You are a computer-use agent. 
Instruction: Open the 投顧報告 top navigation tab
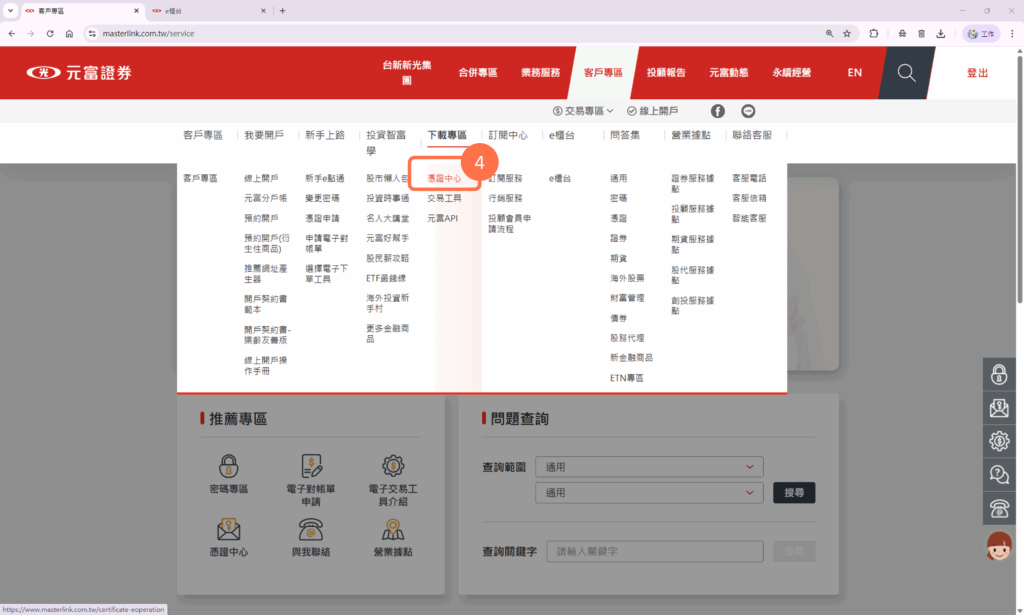point(666,73)
